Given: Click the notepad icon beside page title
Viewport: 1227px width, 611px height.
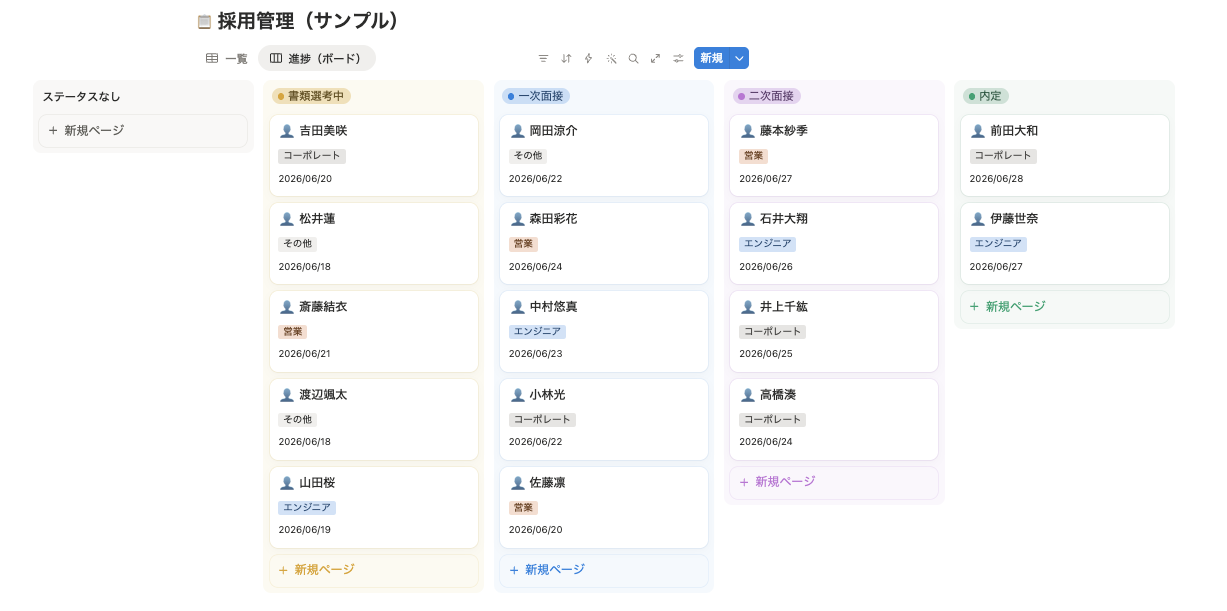Looking at the screenshot, I should 204,21.
